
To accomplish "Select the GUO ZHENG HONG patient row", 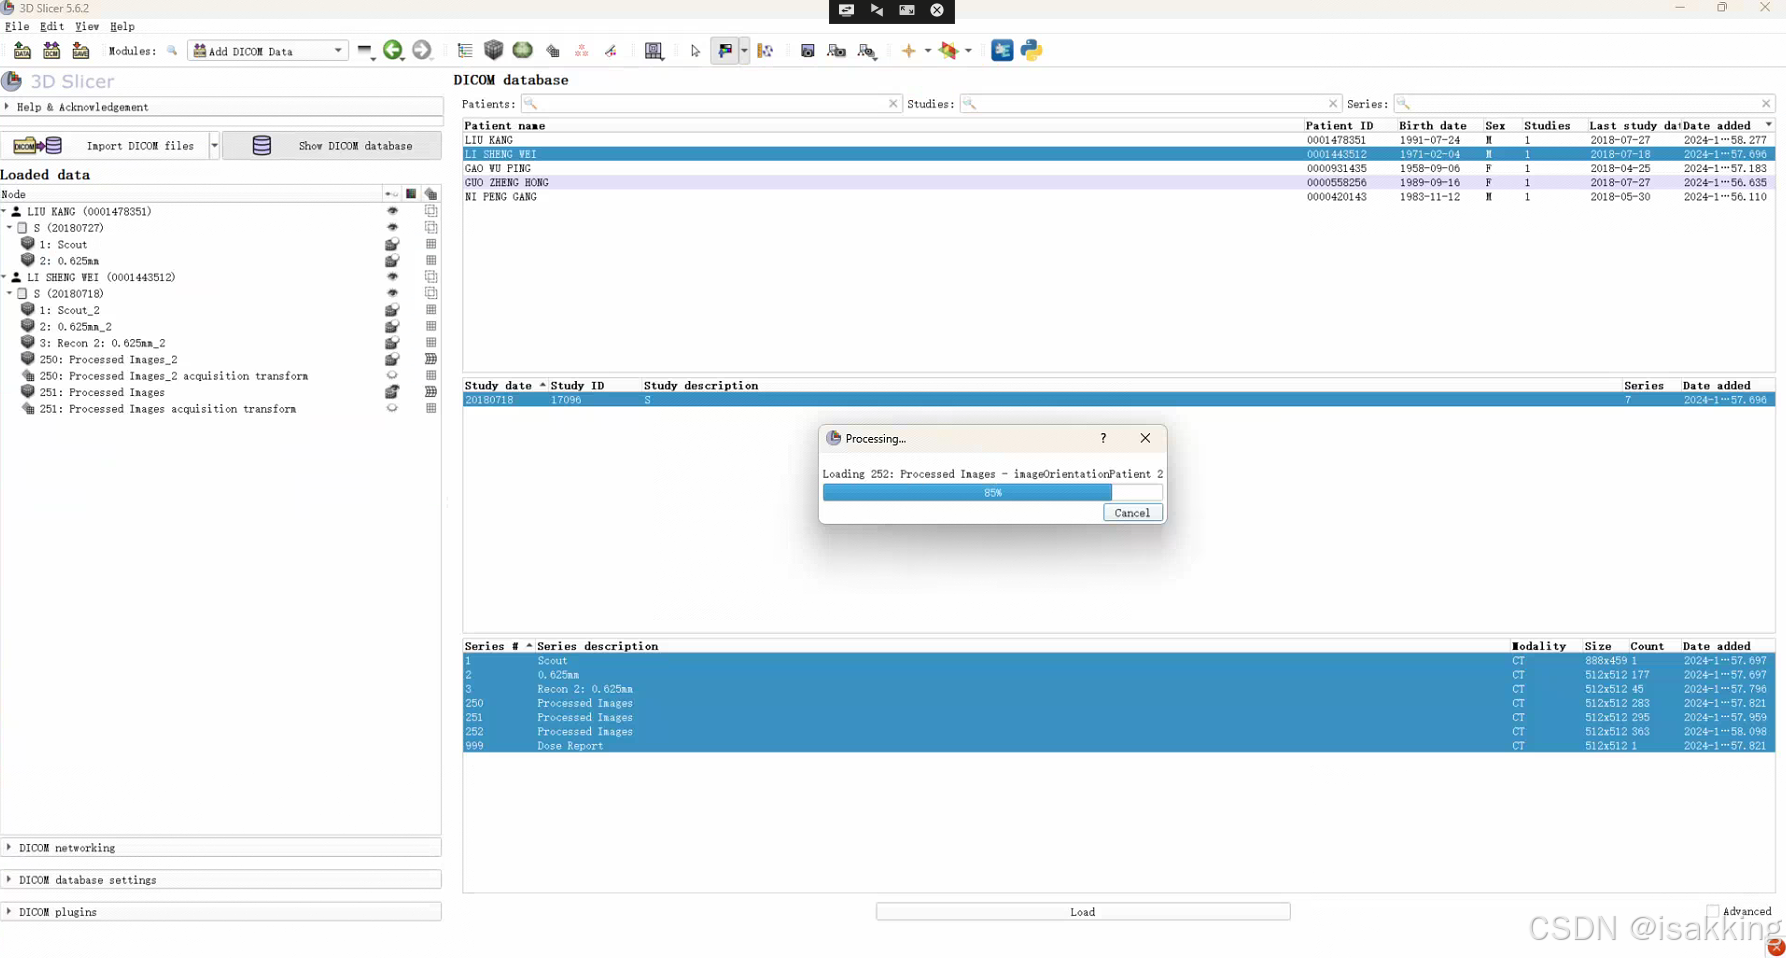I will click(1118, 183).
